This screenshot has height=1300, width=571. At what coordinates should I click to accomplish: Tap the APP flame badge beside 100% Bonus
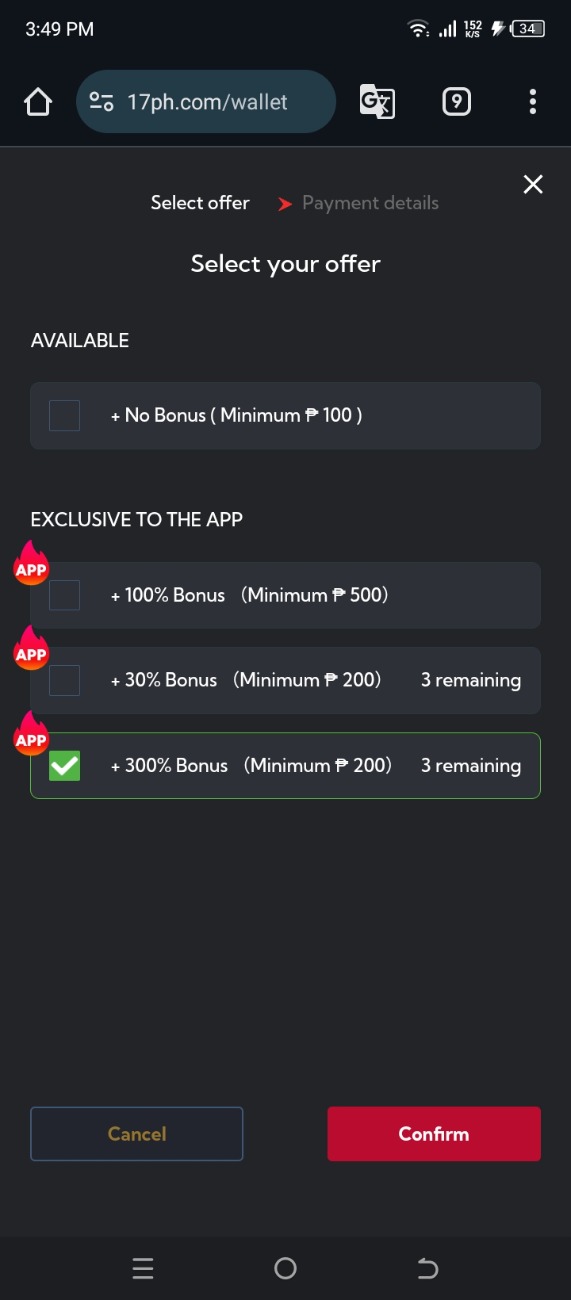[31, 564]
